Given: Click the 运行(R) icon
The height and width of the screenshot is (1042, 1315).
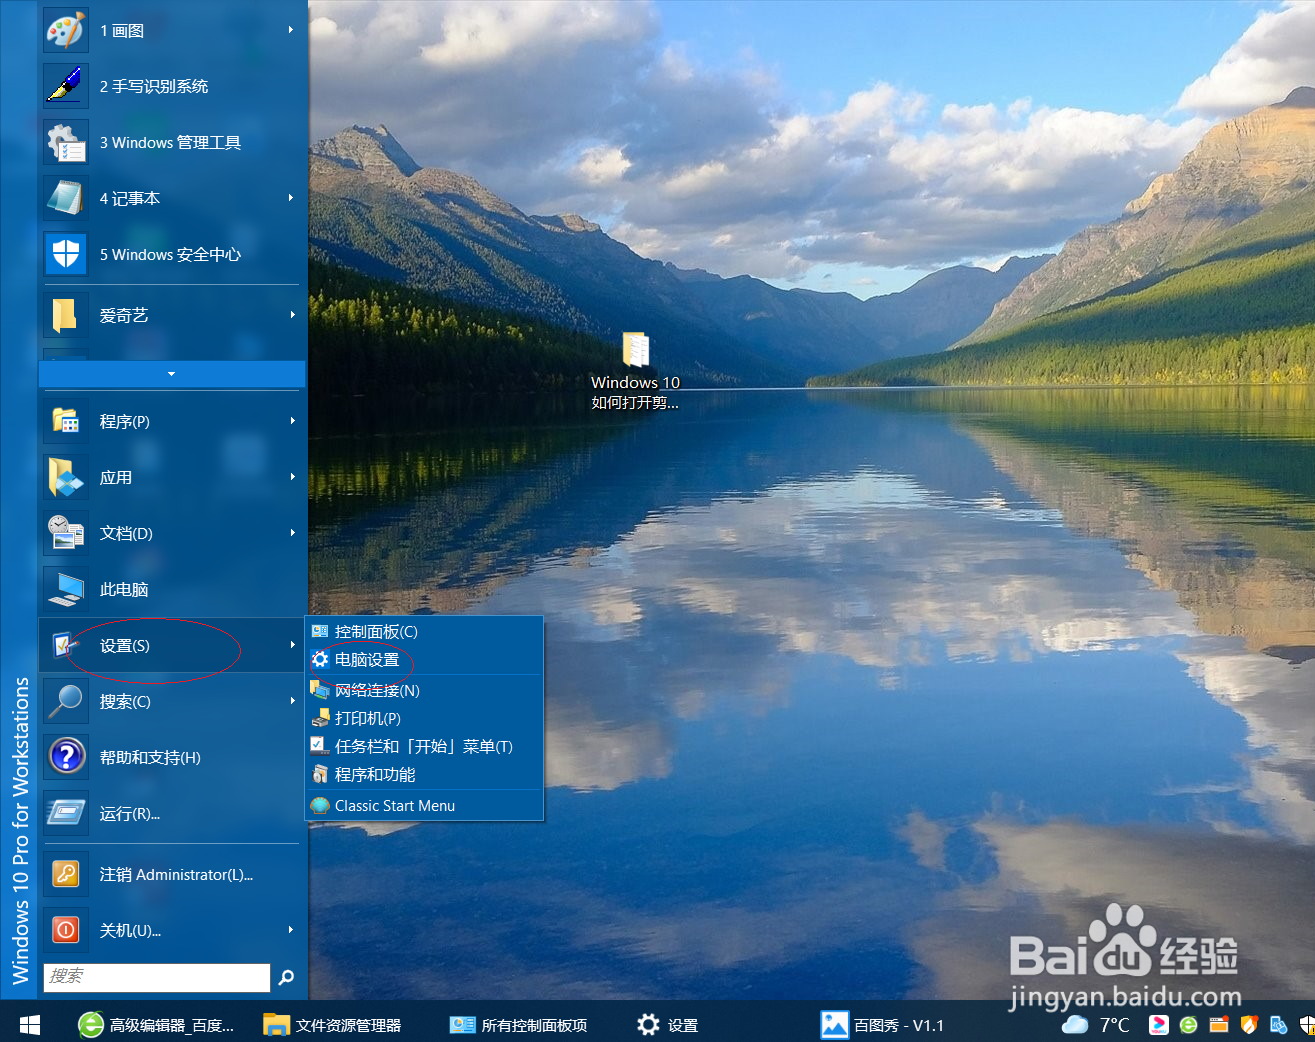Looking at the screenshot, I should point(66,813).
